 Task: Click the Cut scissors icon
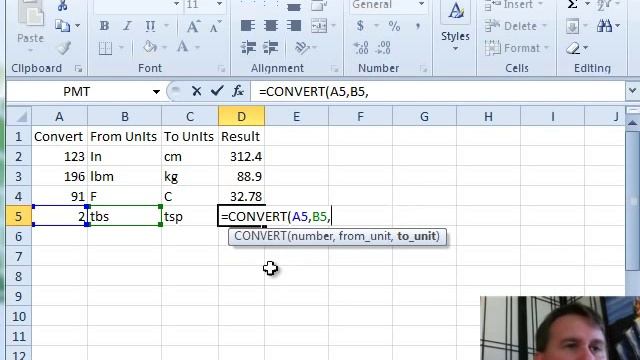[x=62, y=5]
